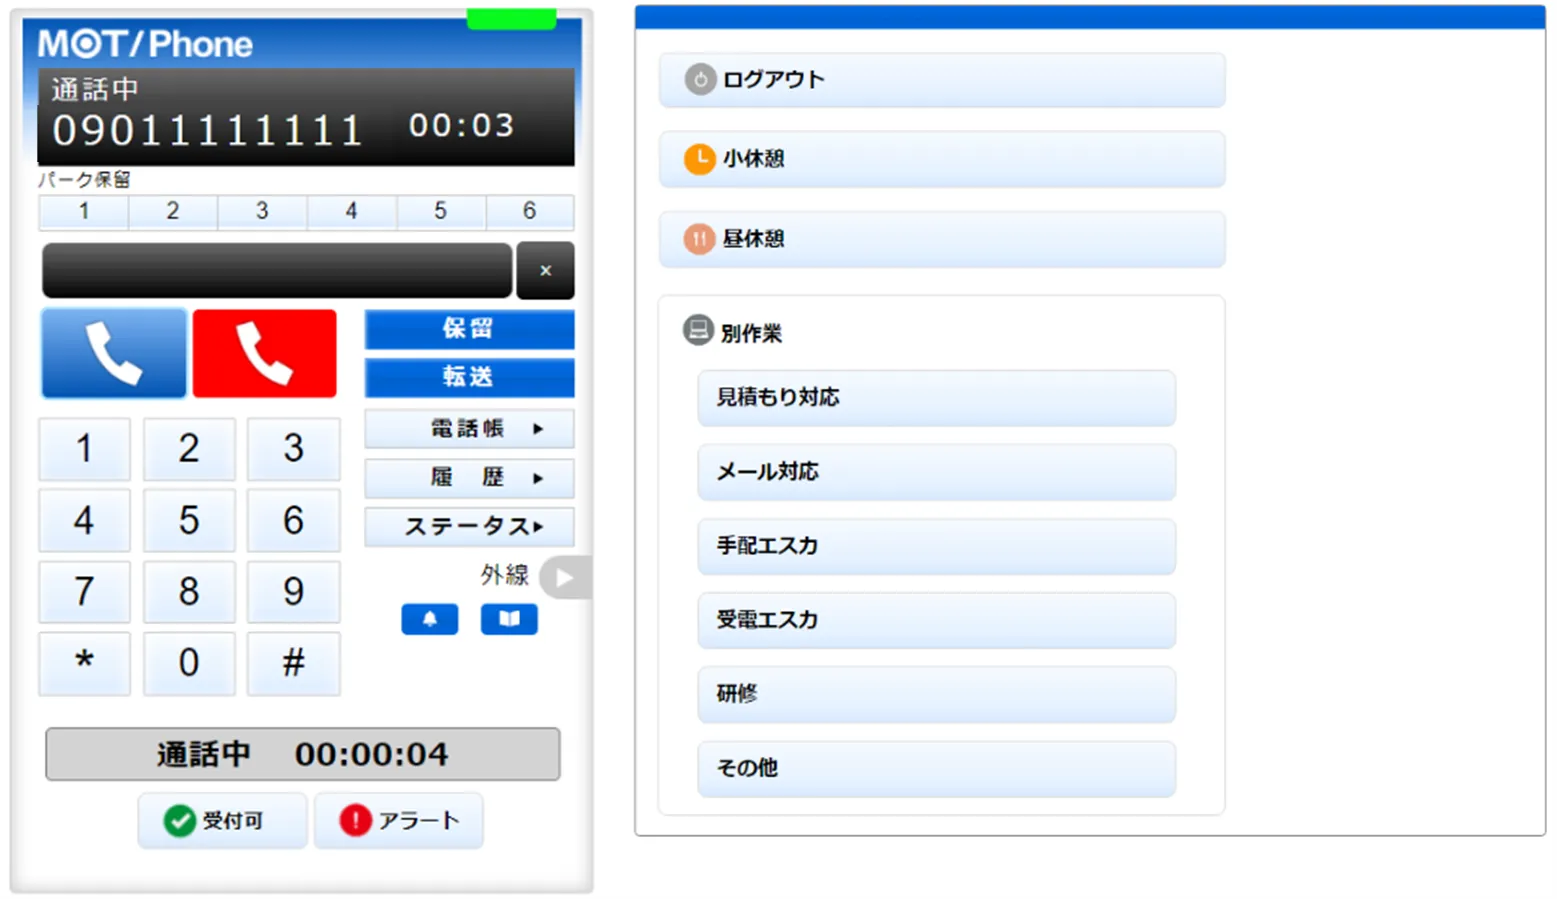Image resolution: width=1557 pixels, height=899 pixels.
Task: Click the caller number 09011111111
Action: pos(207,130)
